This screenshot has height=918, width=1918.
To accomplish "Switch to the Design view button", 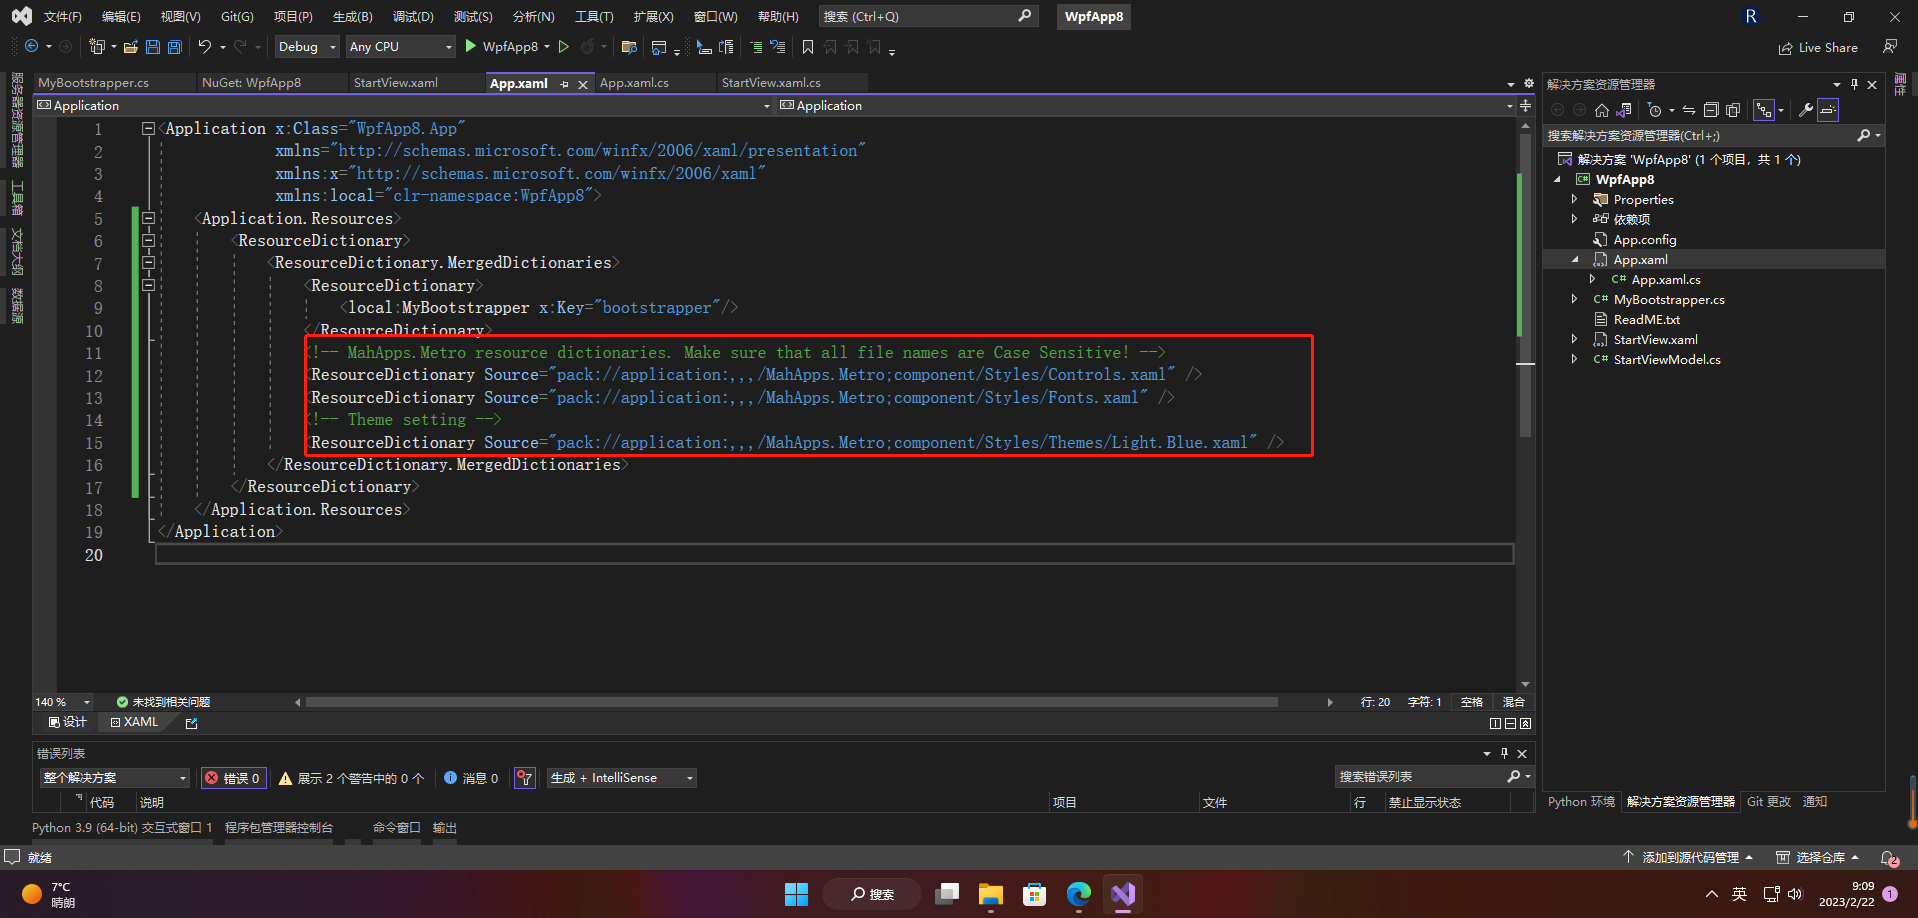I will [68, 722].
